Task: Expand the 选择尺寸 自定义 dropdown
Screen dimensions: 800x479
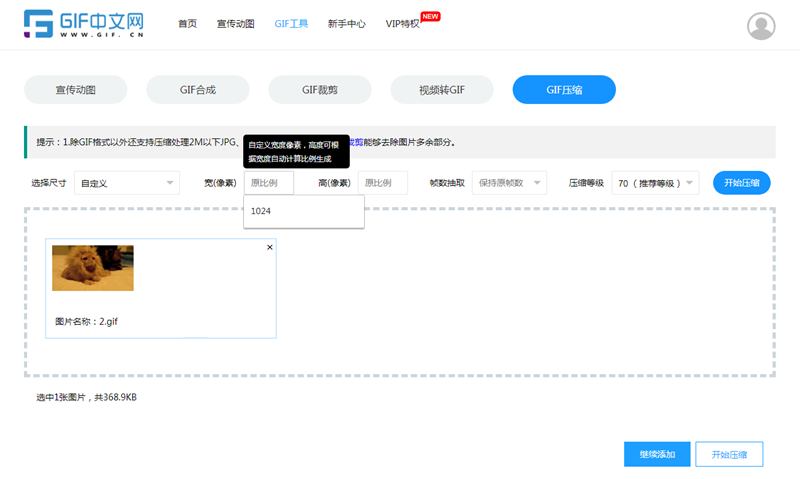Action: [127, 183]
